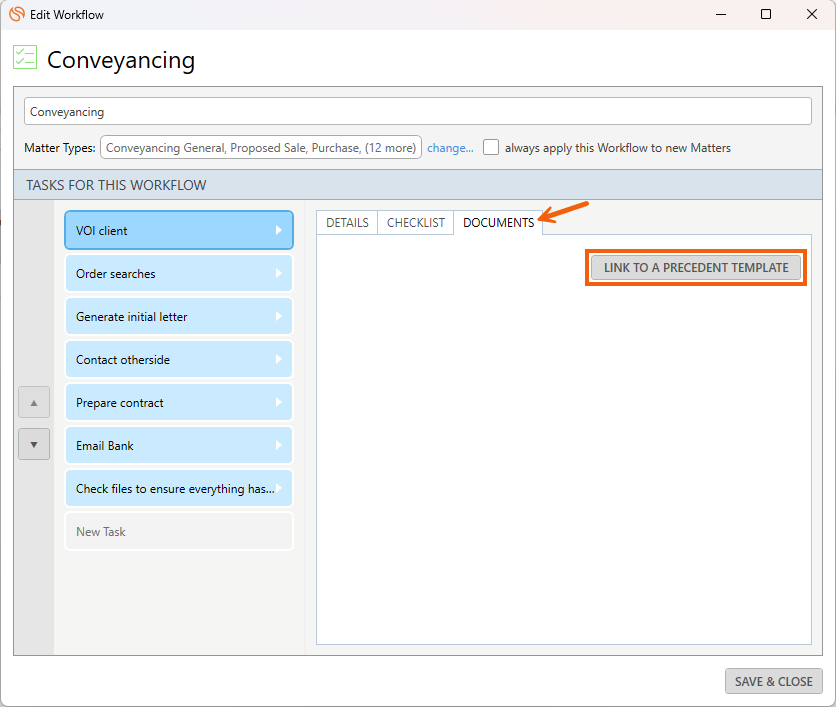Expand the Contact otherside task arrow
Image resolution: width=836 pixels, height=707 pixels.
279,360
